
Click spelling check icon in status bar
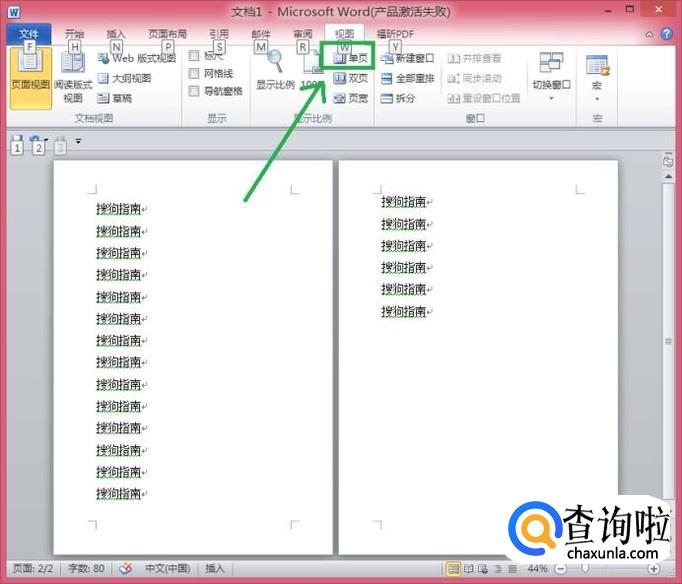point(126,568)
